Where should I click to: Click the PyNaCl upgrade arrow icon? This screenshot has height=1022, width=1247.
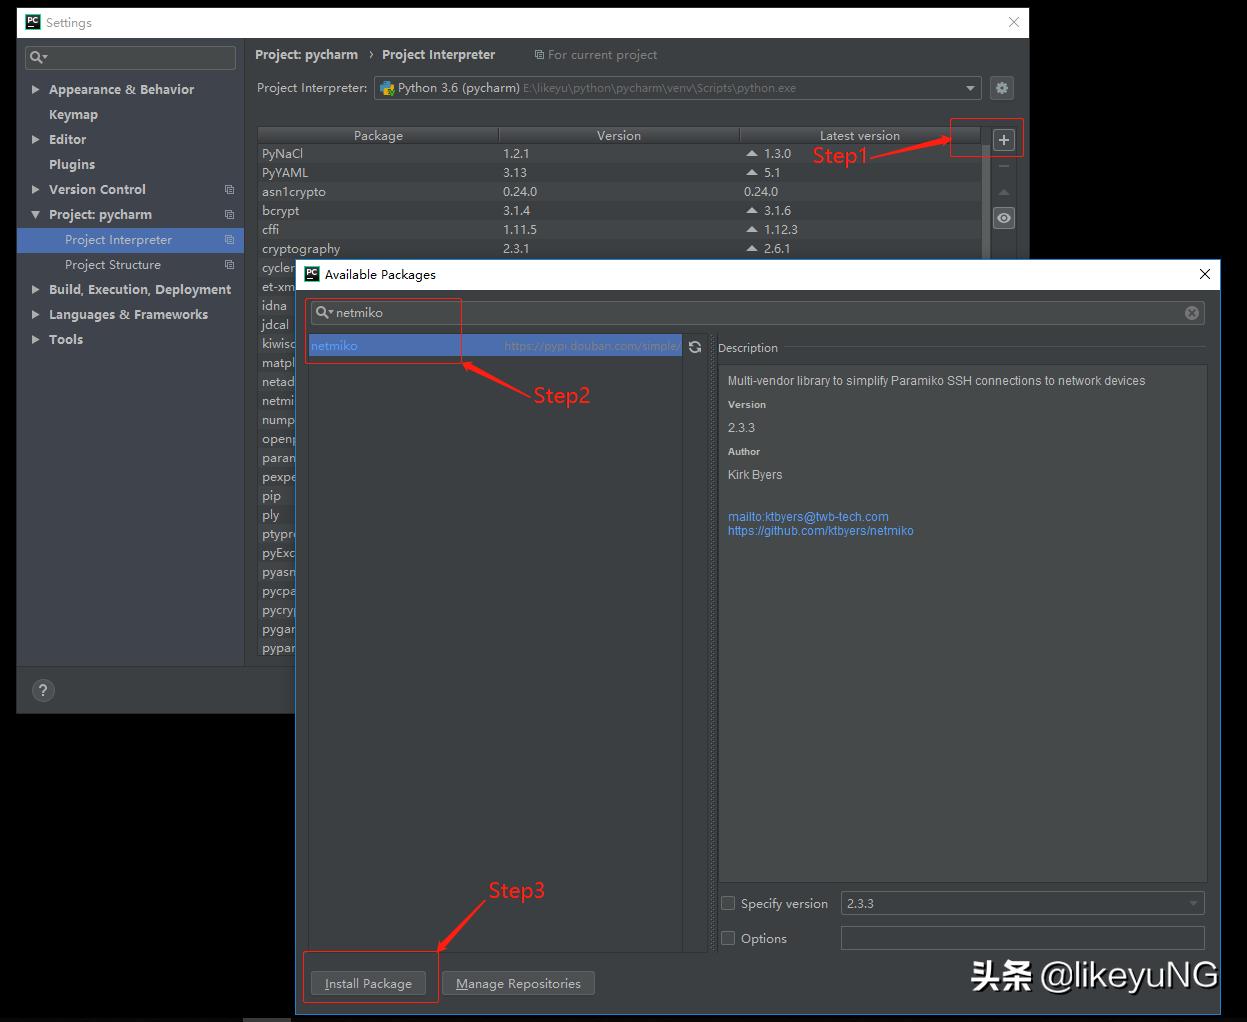(x=752, y=153)
